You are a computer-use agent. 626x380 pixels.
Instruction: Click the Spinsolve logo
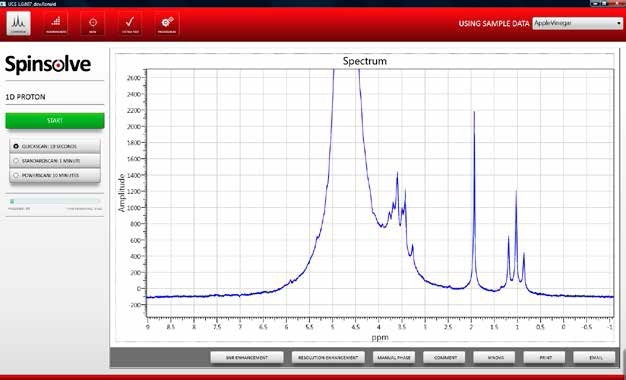(48, 65)
